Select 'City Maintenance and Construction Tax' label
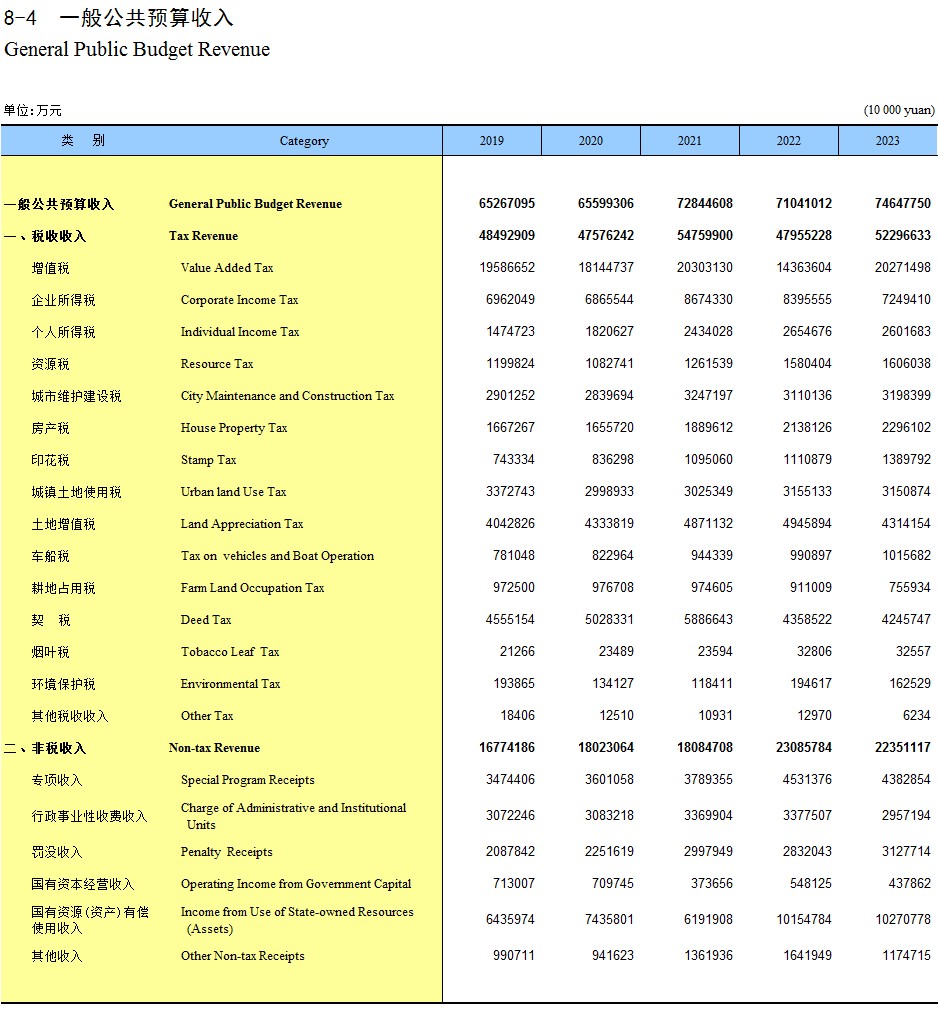The height and width of the screenshot is (1036, 938). click(287, 396)
